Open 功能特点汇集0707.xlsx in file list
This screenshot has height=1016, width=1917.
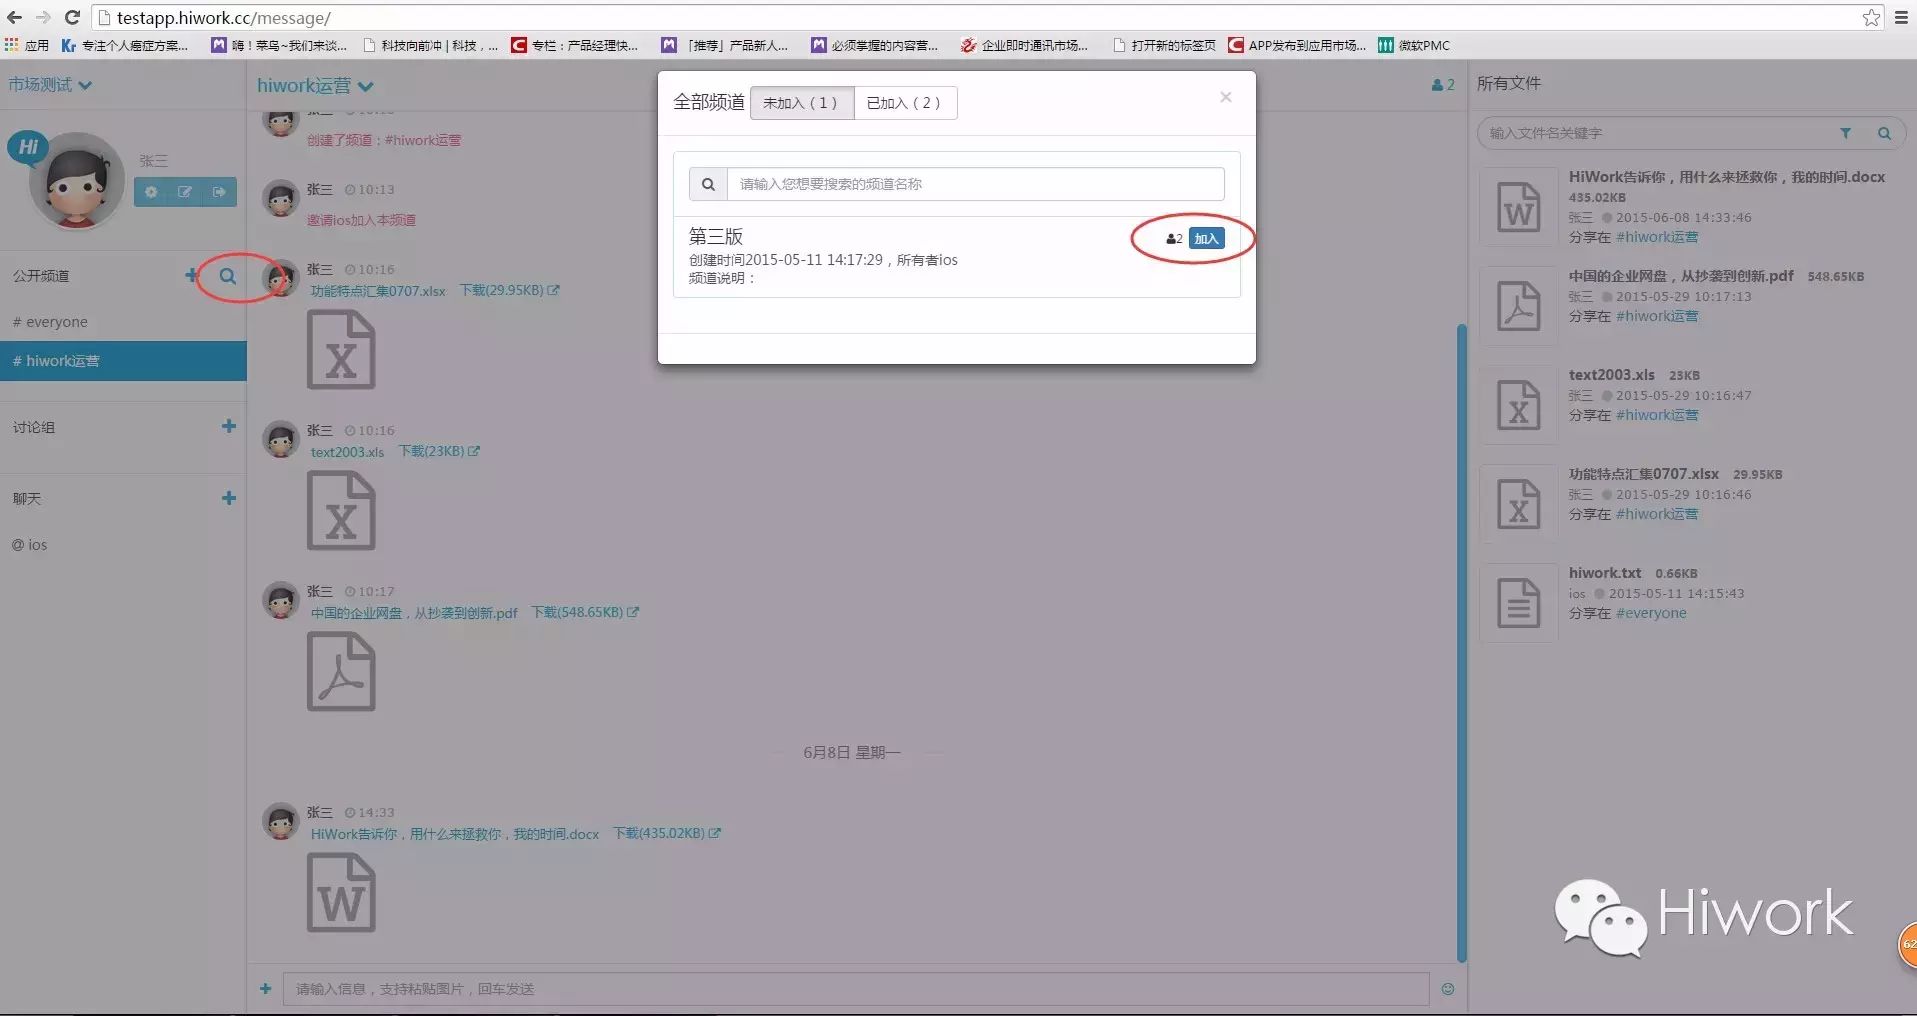(1643, 474)
